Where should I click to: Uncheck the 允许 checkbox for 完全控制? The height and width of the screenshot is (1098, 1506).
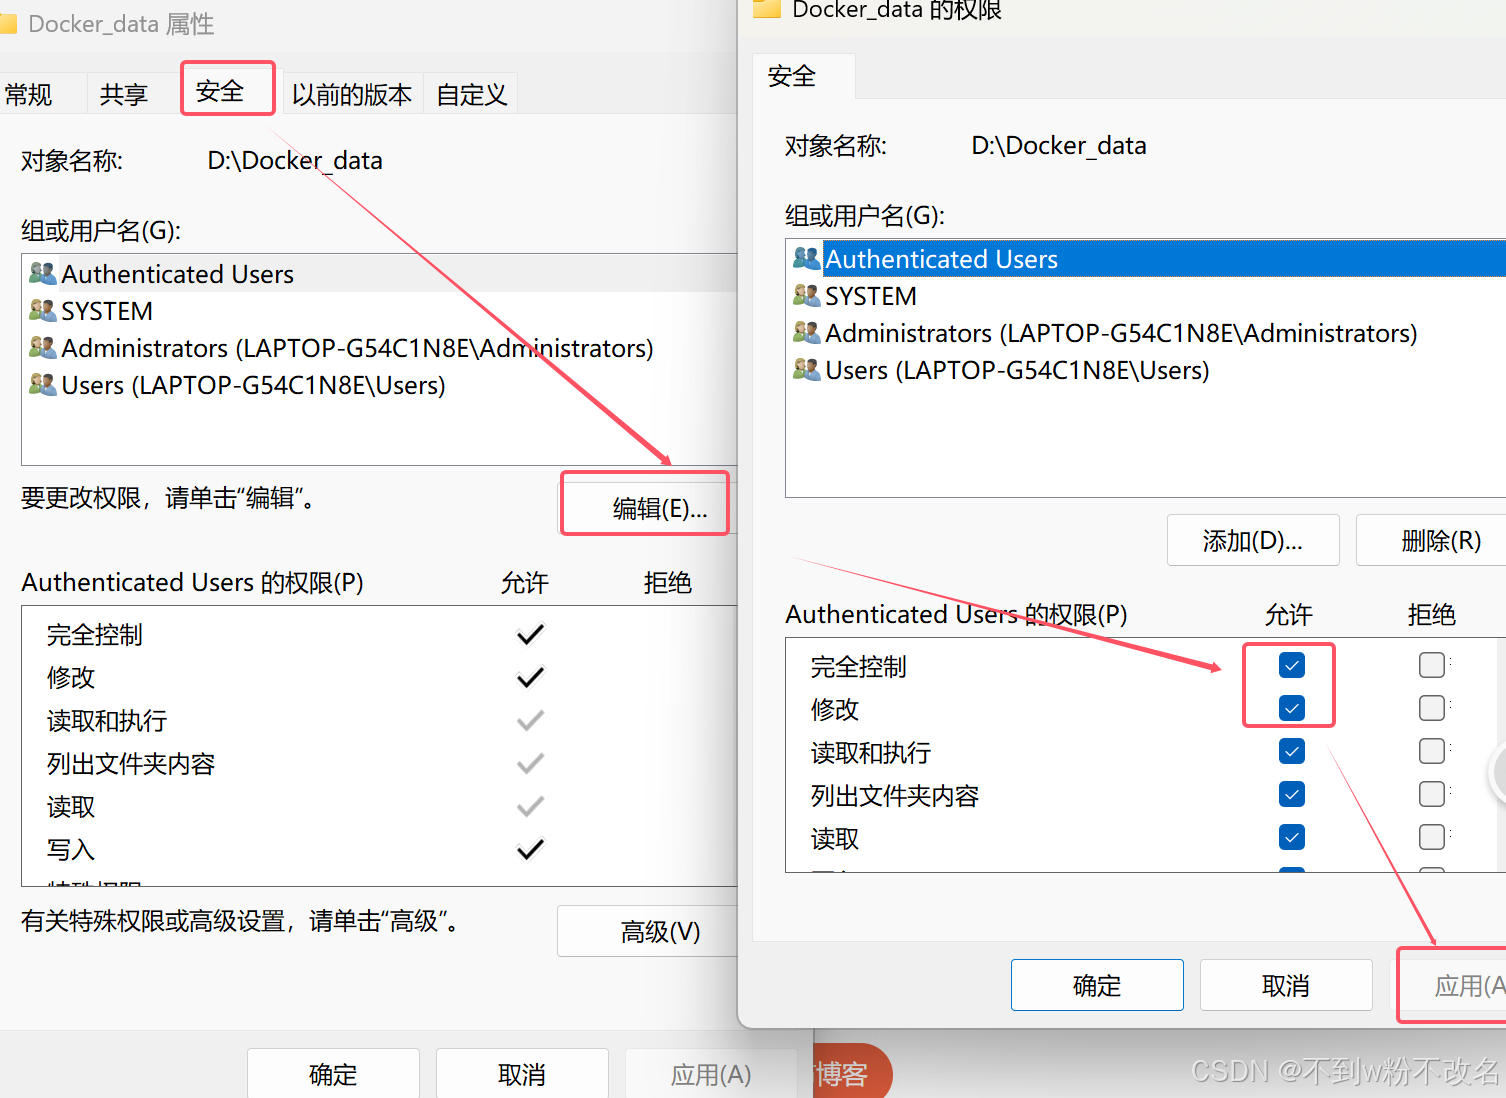click(x=1290, y=664)
